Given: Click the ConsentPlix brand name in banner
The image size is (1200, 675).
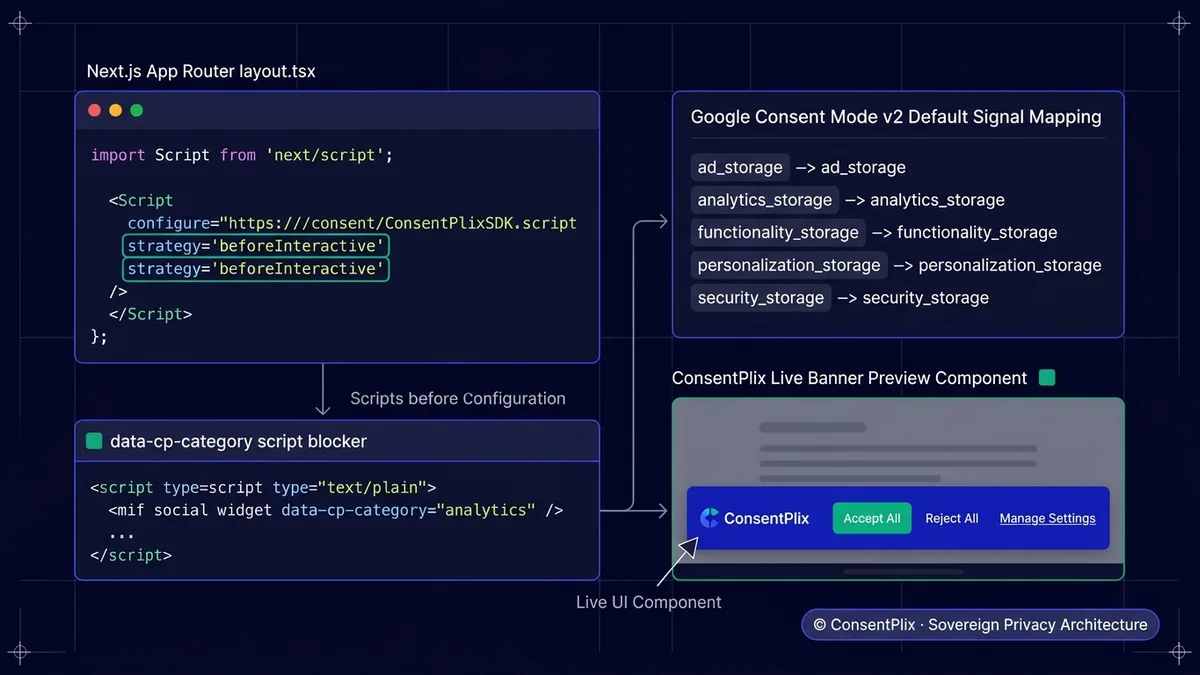Looking at the screenshot, I should [x=767, y=518].
